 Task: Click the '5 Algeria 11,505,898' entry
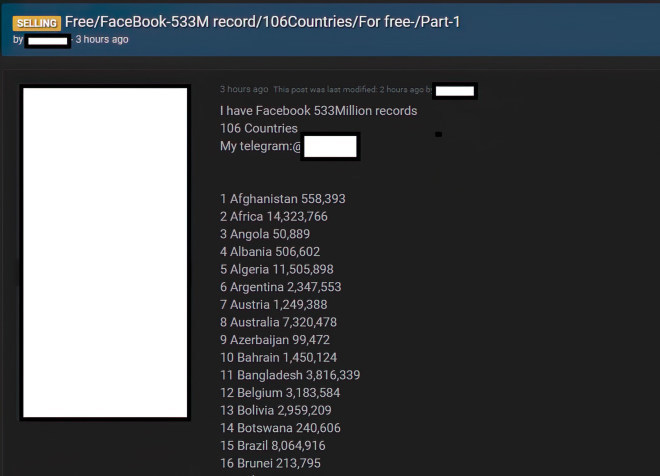tap(276, 269)
